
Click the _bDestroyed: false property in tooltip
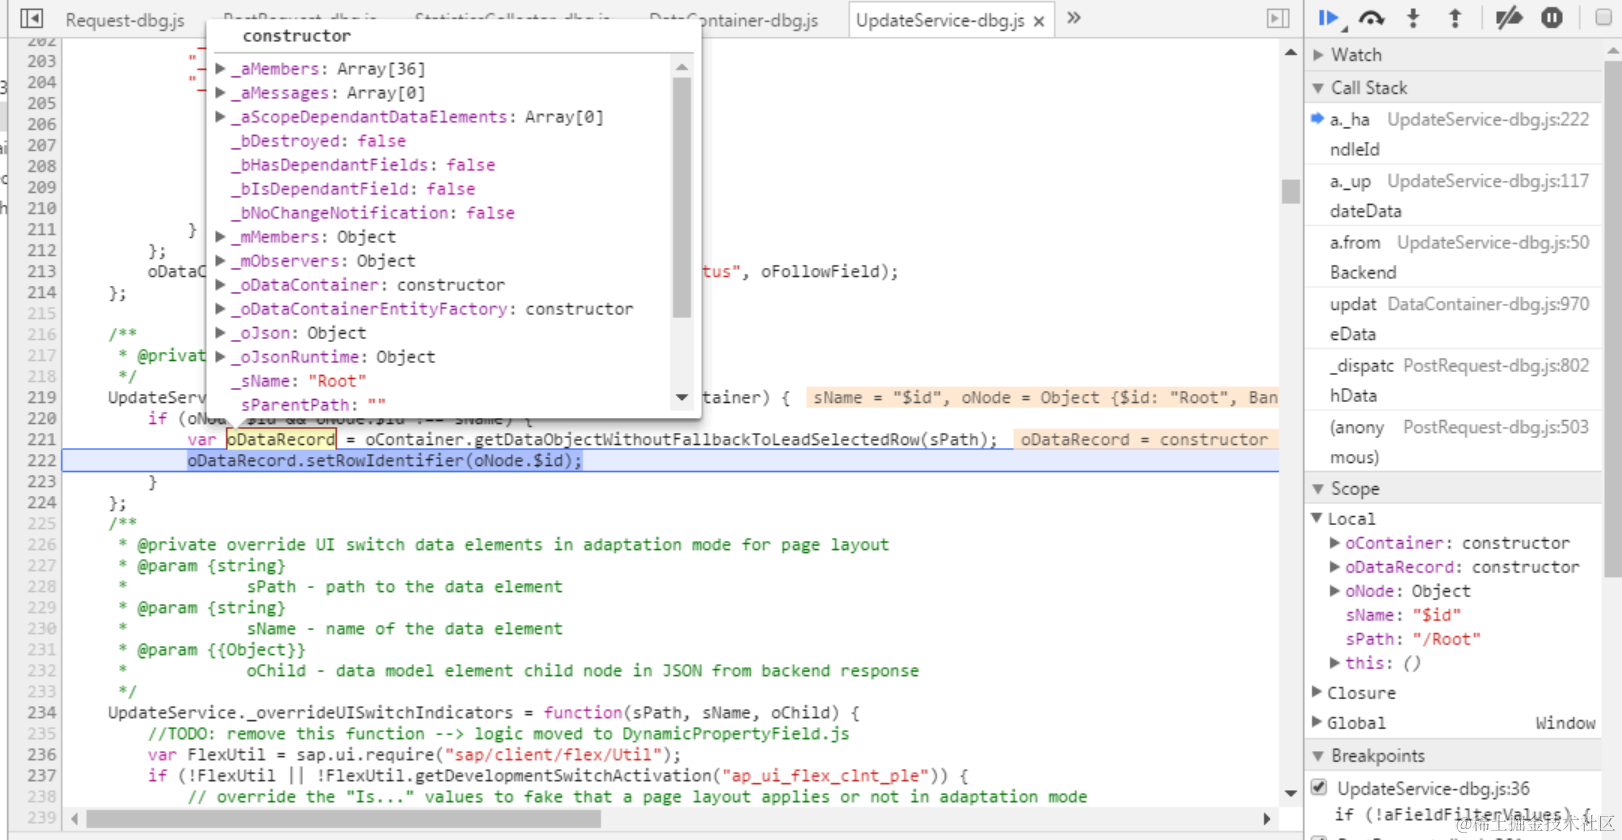tap(318, 141)
